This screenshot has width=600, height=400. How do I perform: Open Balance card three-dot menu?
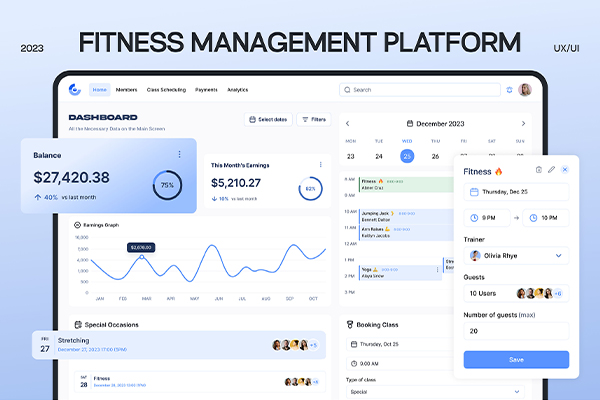[x=180, y=154]
